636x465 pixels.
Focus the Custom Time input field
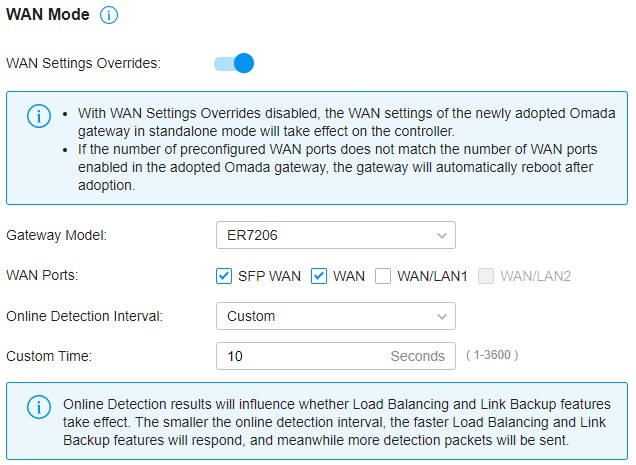coord(336,356)
